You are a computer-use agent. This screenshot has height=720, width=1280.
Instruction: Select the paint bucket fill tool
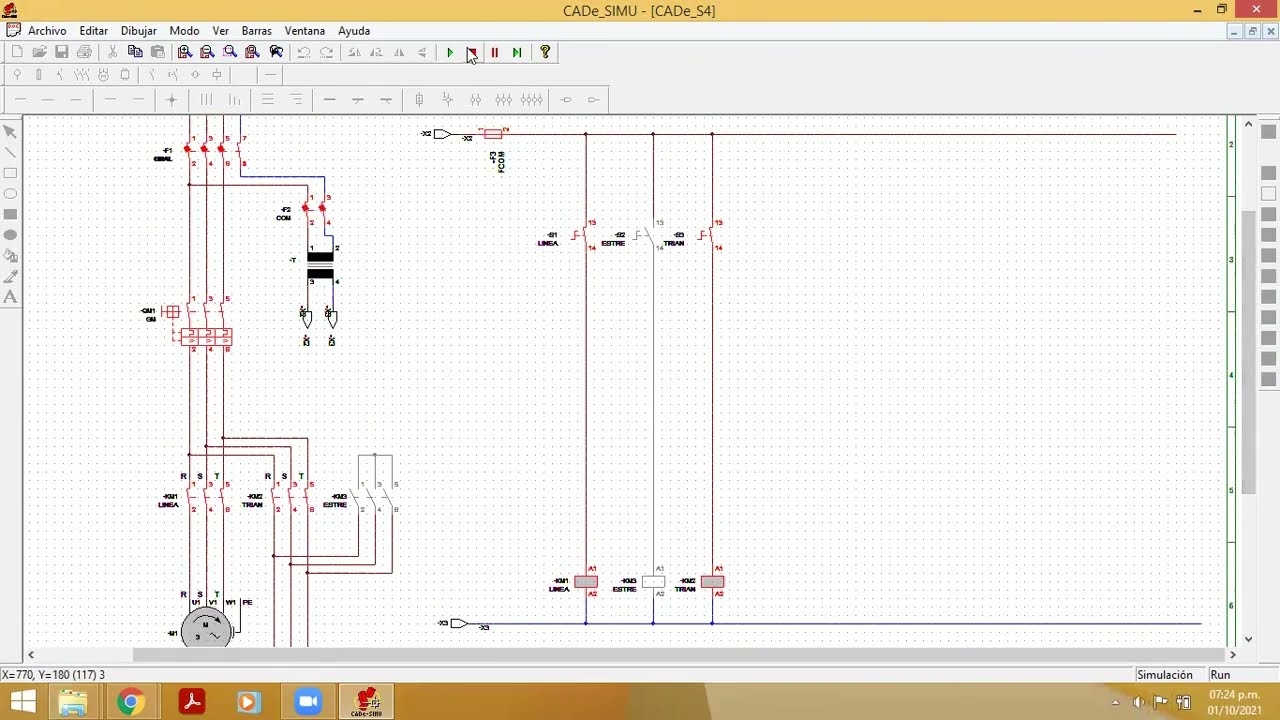(x=11, y=256)
